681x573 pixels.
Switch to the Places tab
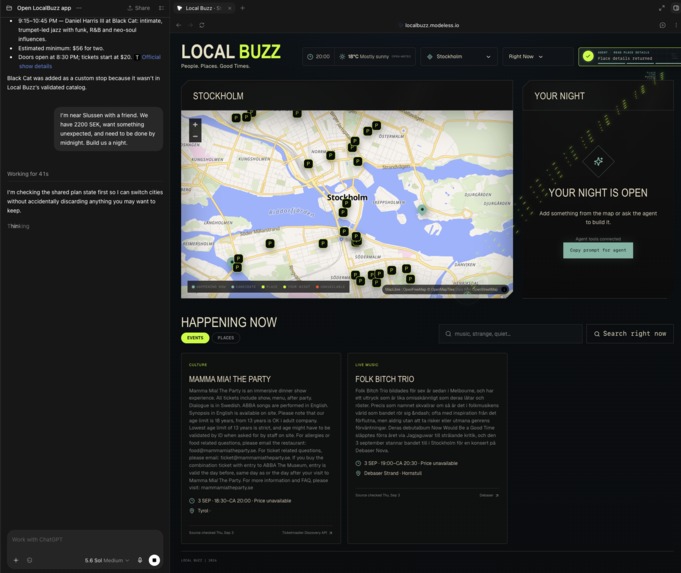(225, 338)
